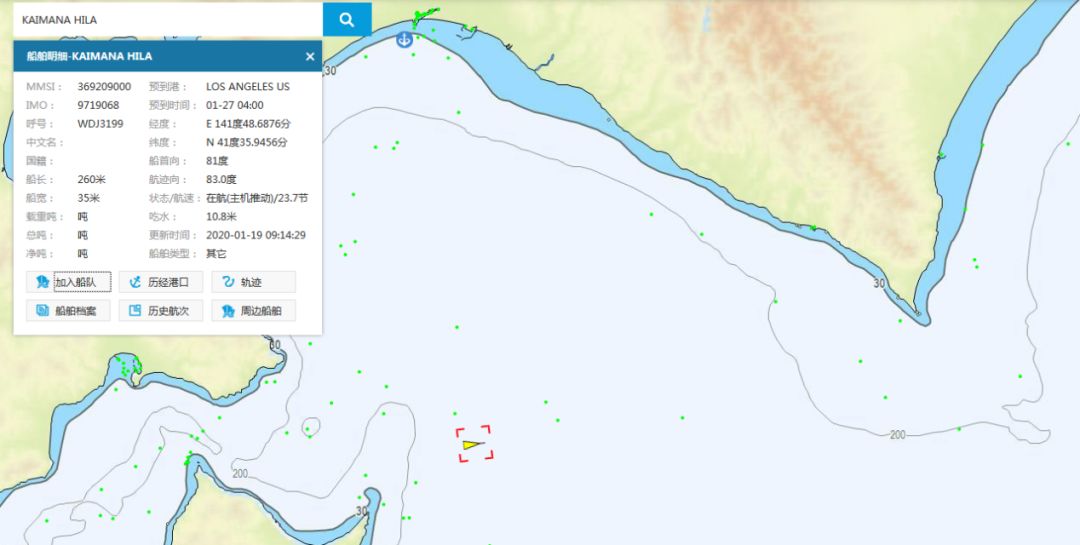The width and height of the screenshot is (1080, 545).
Task: Click the update time 2020-01-19 09:14:29
Action: (256, 235)
